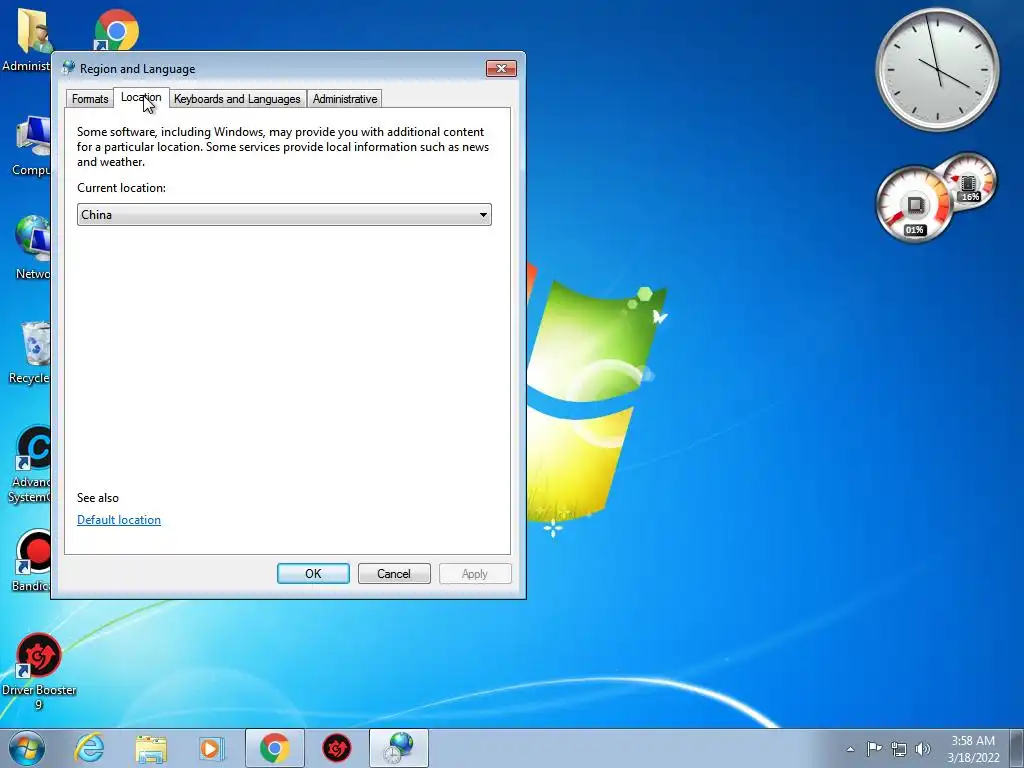Click the Cancel button
The height and width of the screenshot is (768, 1024).
pyautogui.click(x=394, y=573)
